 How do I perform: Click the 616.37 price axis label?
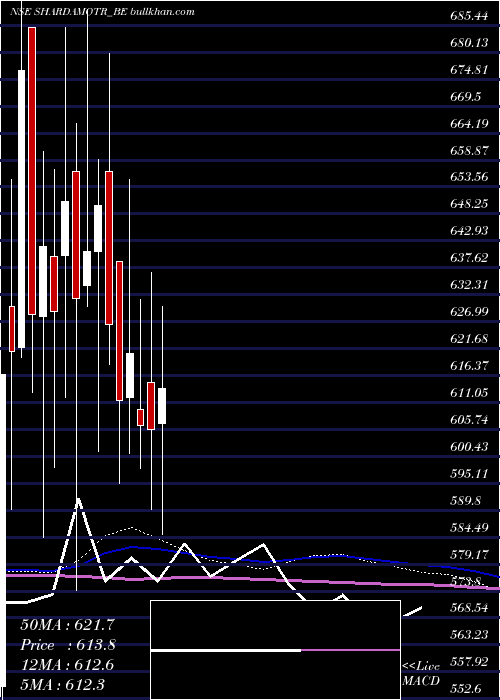click(469, 366)
